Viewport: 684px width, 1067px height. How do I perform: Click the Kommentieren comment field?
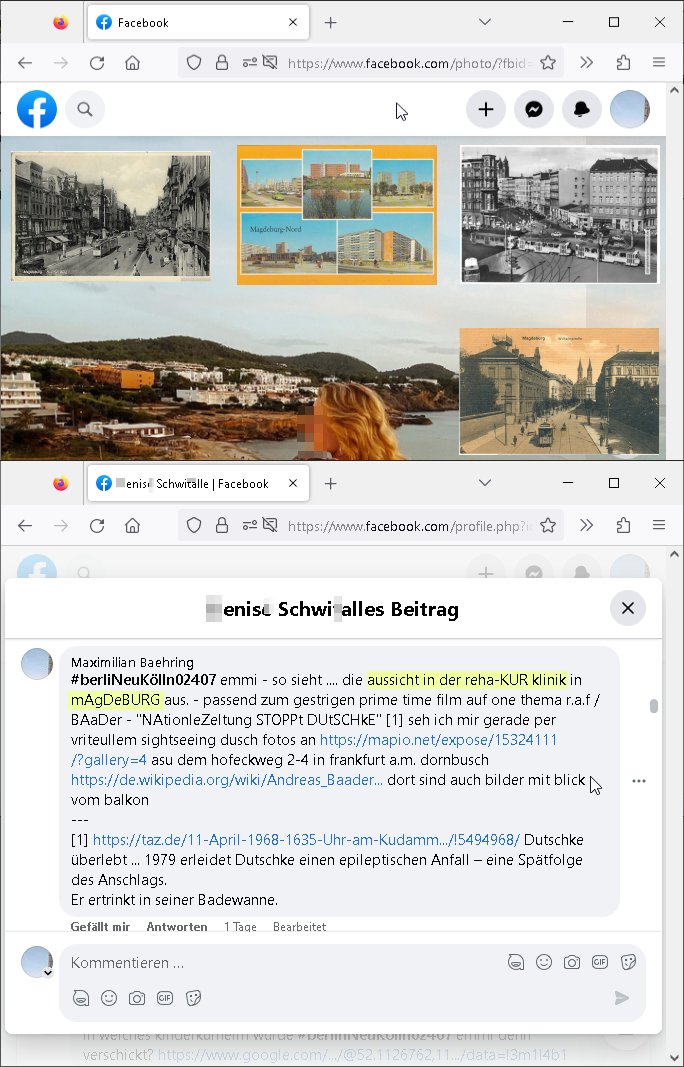pyautogui.click(x=286, y=963)
